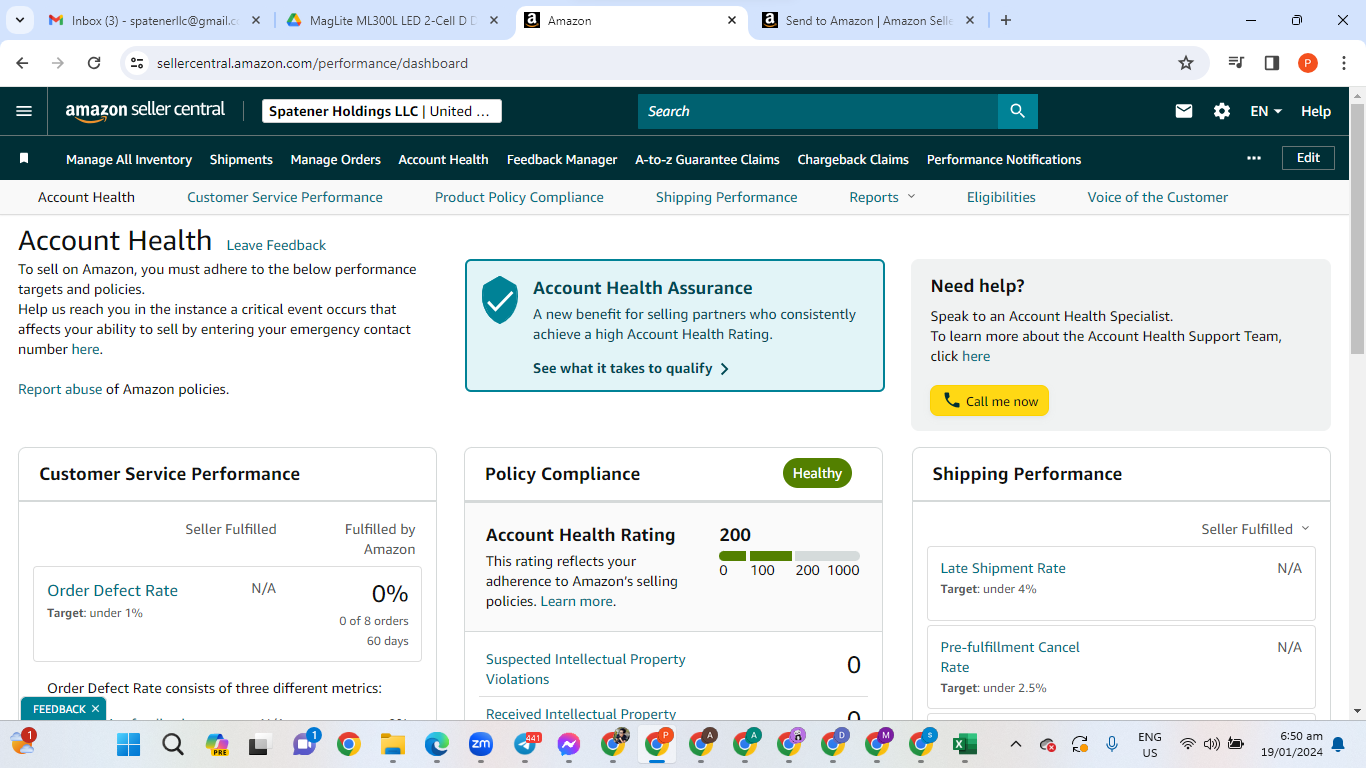Go back to previous page
This screenshot has height=768, width=1366.
[23, 63]
